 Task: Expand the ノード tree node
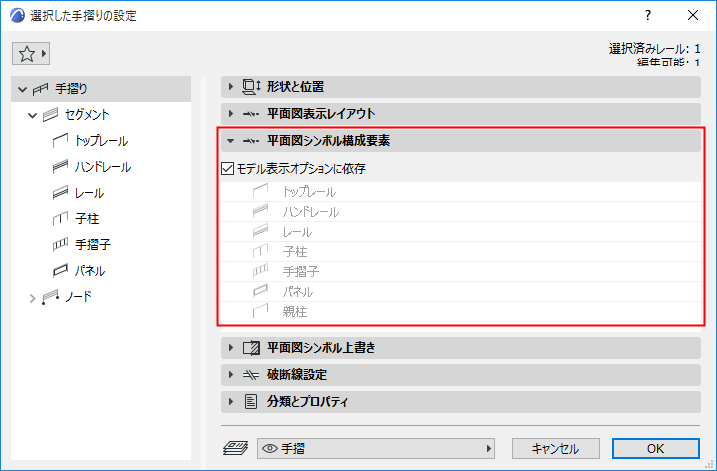click(x=32, y=298)
